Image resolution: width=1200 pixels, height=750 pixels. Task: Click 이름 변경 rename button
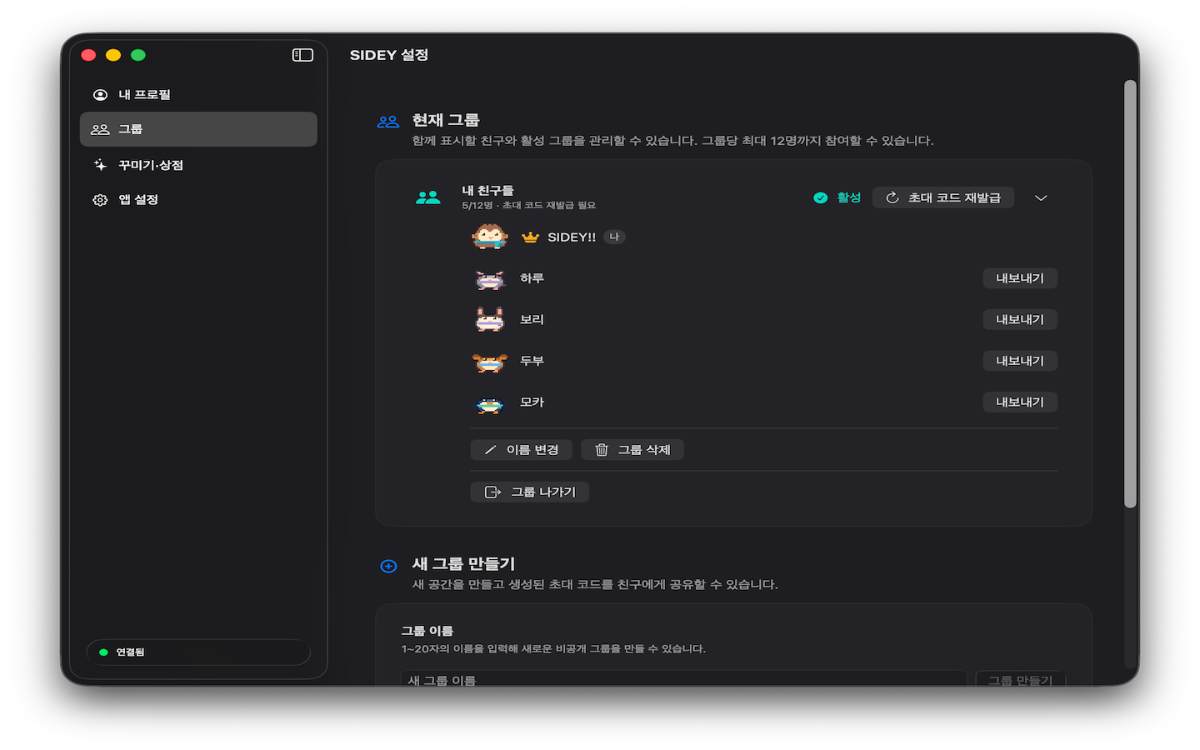tap(521, 450)
